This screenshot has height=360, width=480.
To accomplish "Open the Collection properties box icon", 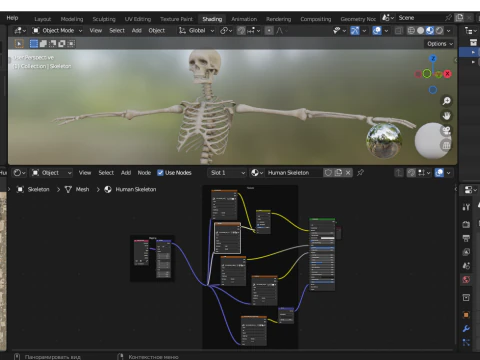I will [x=466, y=297].
